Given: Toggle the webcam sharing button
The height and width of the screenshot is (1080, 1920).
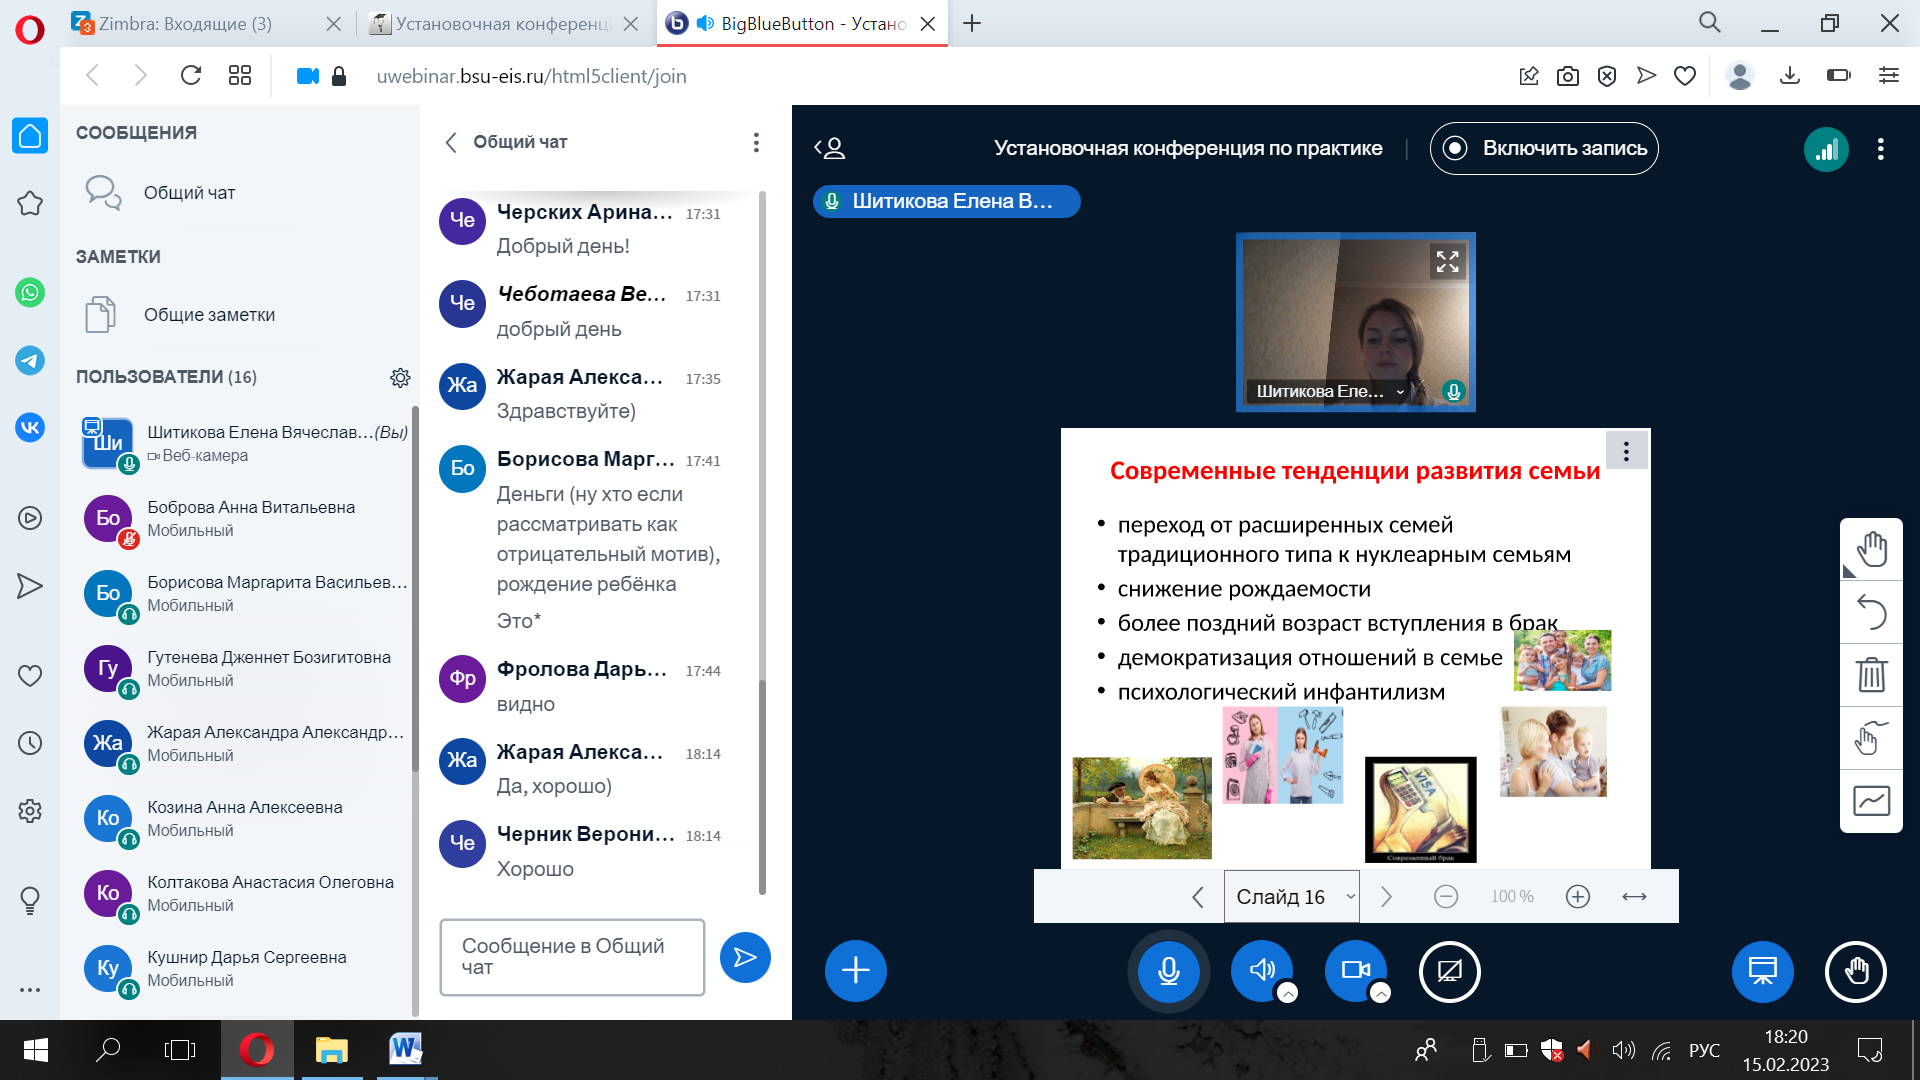Looking at the screenshot, I should point(1355,971).
